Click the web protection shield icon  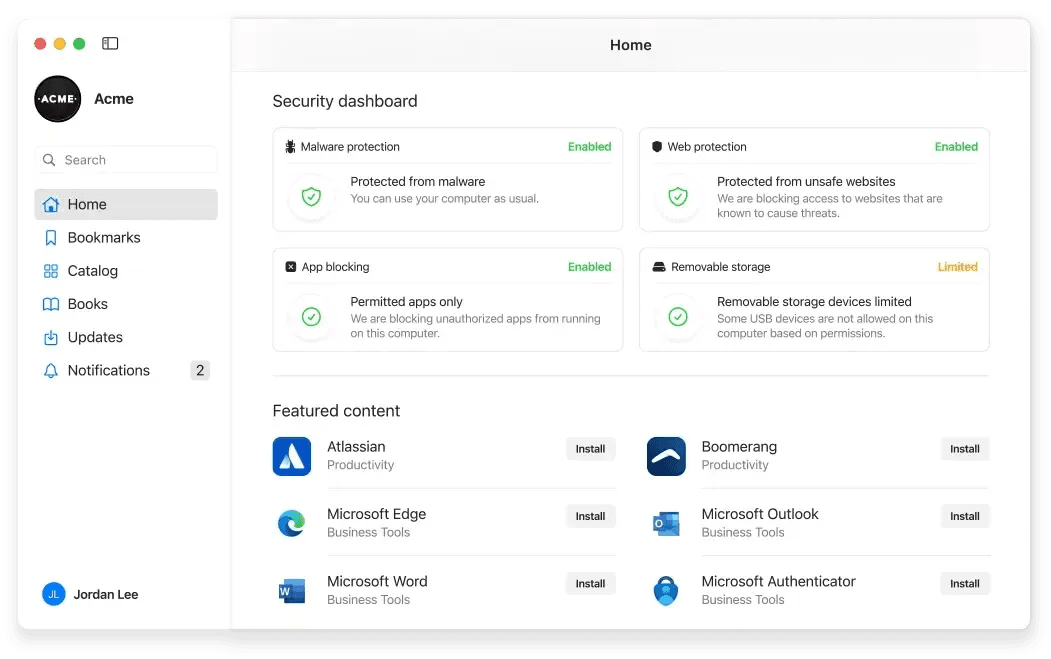pyautogui.click(x=657, y=147)
